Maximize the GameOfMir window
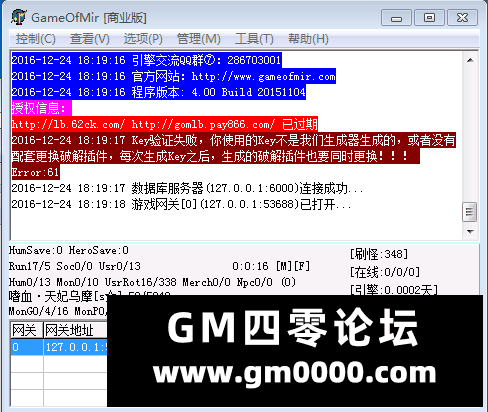 tap(429, 18)
